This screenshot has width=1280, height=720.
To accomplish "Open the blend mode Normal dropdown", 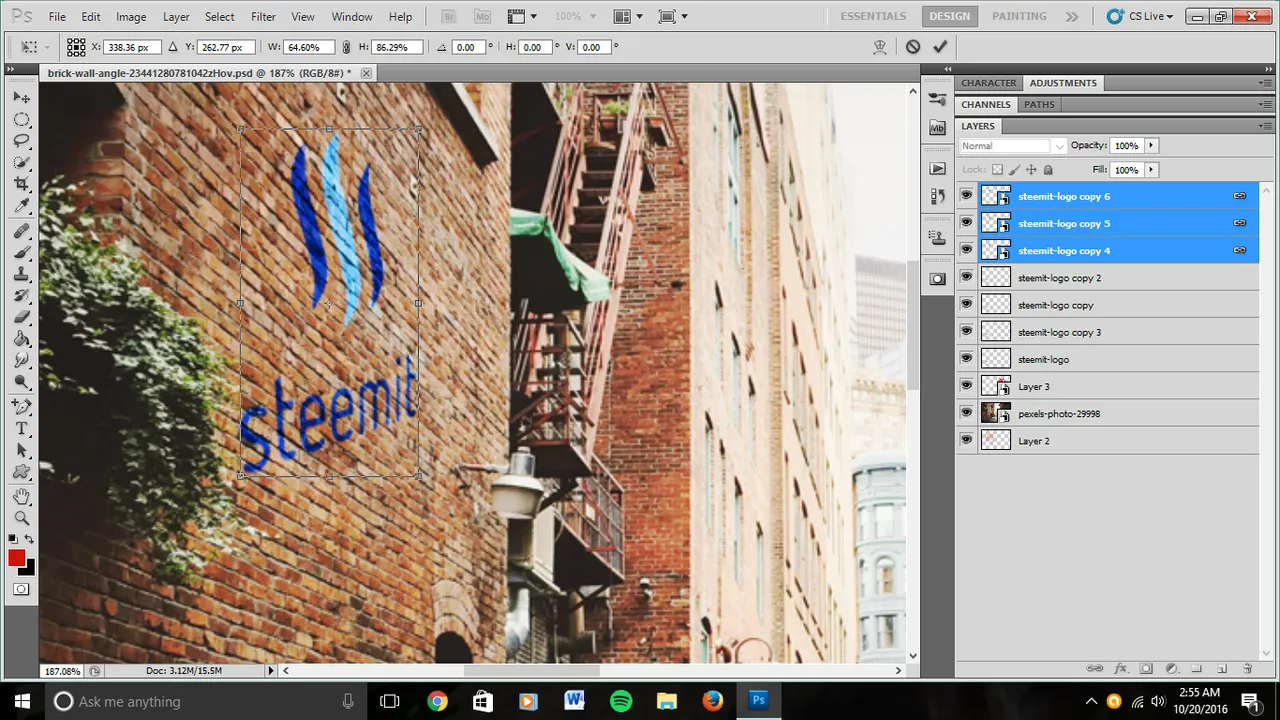I will pos(1012,146).
